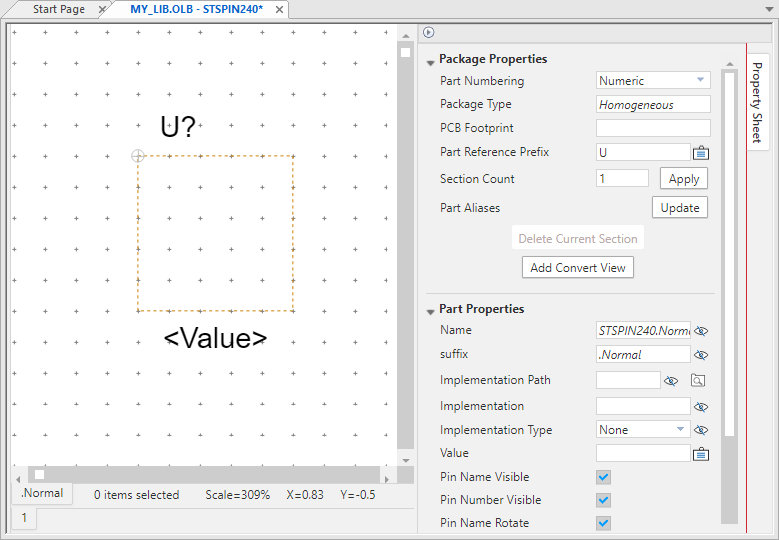
Task: Toggle visibility eye for the suffix property
Action: point(701,355)
